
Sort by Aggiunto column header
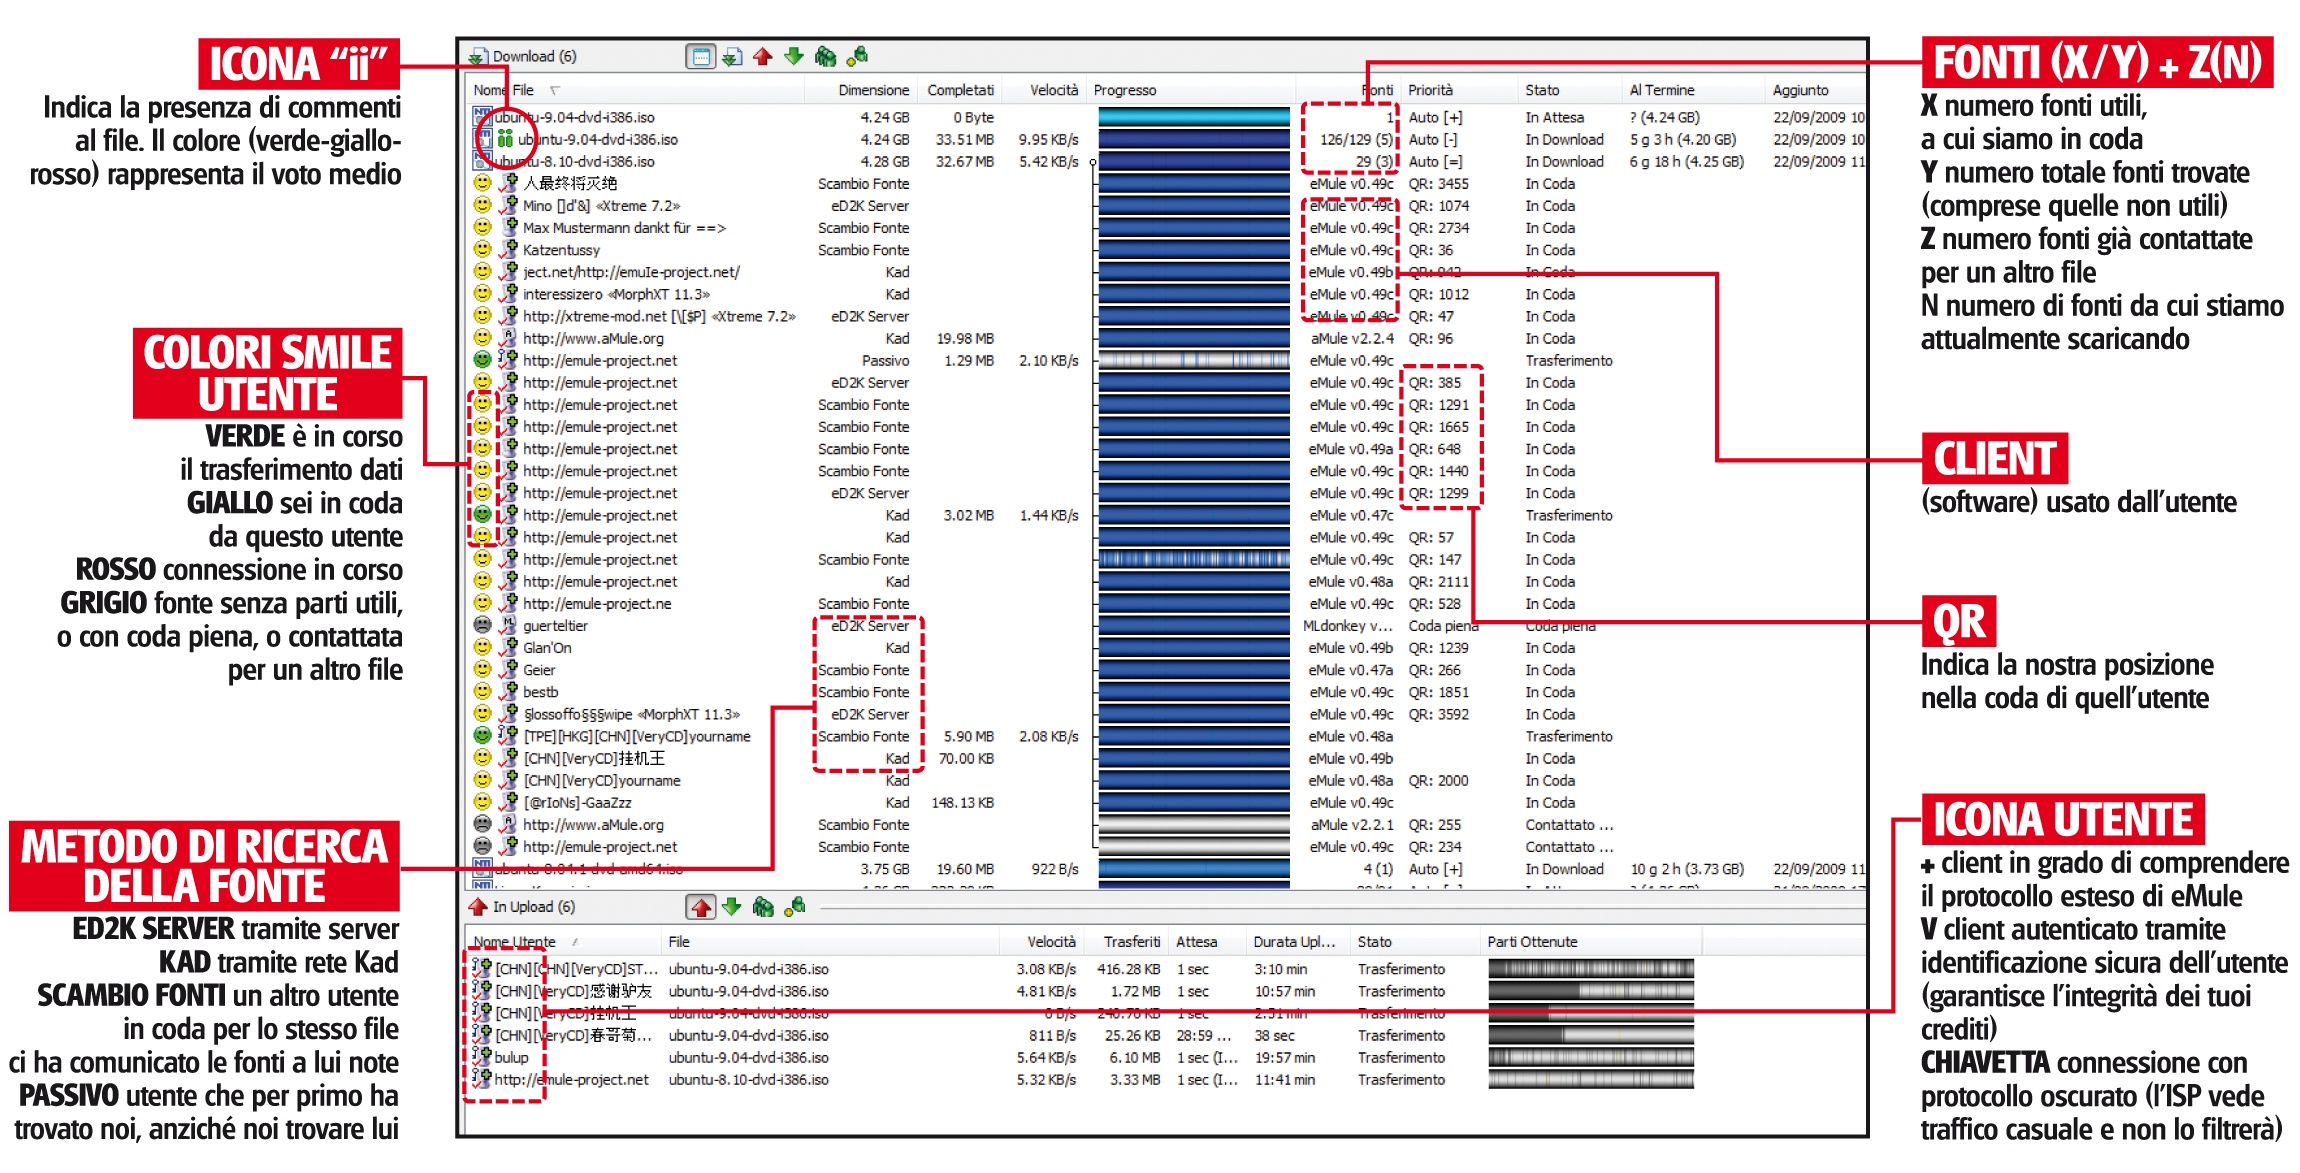1800,90
